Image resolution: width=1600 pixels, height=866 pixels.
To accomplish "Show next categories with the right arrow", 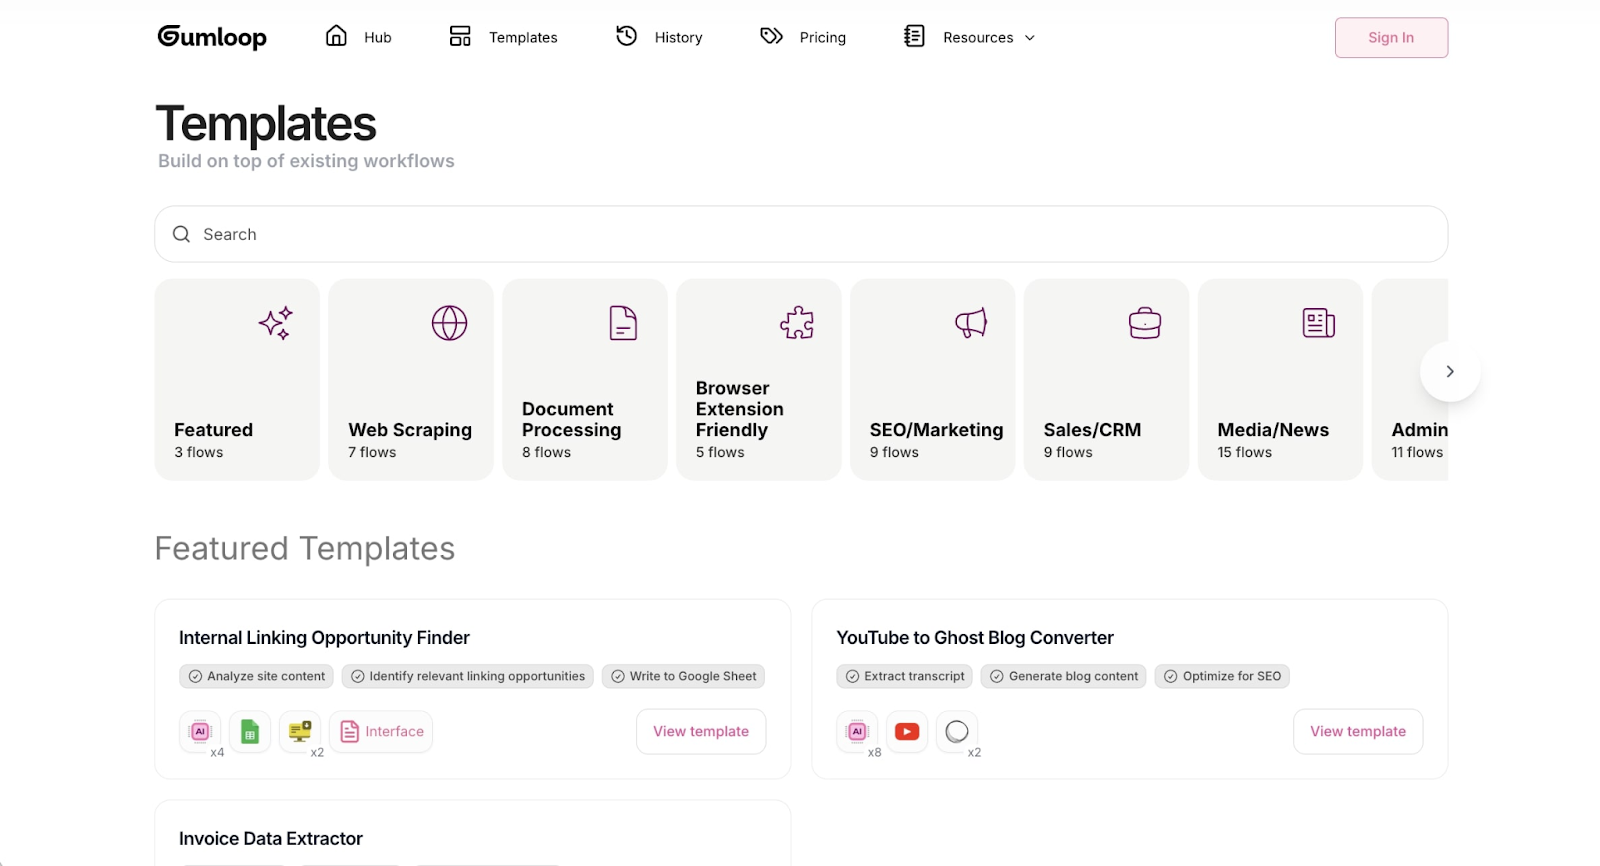I will tap(1450, 371).
